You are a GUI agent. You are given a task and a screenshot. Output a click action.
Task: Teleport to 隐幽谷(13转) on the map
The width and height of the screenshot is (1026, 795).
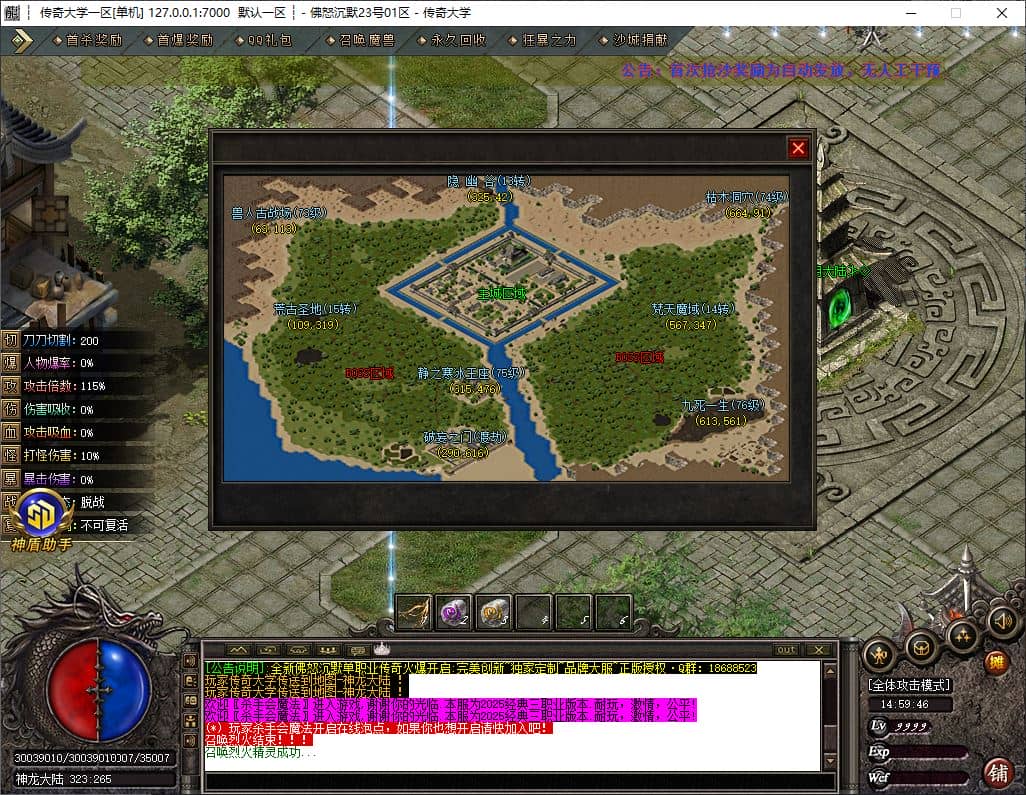click(x=489, y=188)
